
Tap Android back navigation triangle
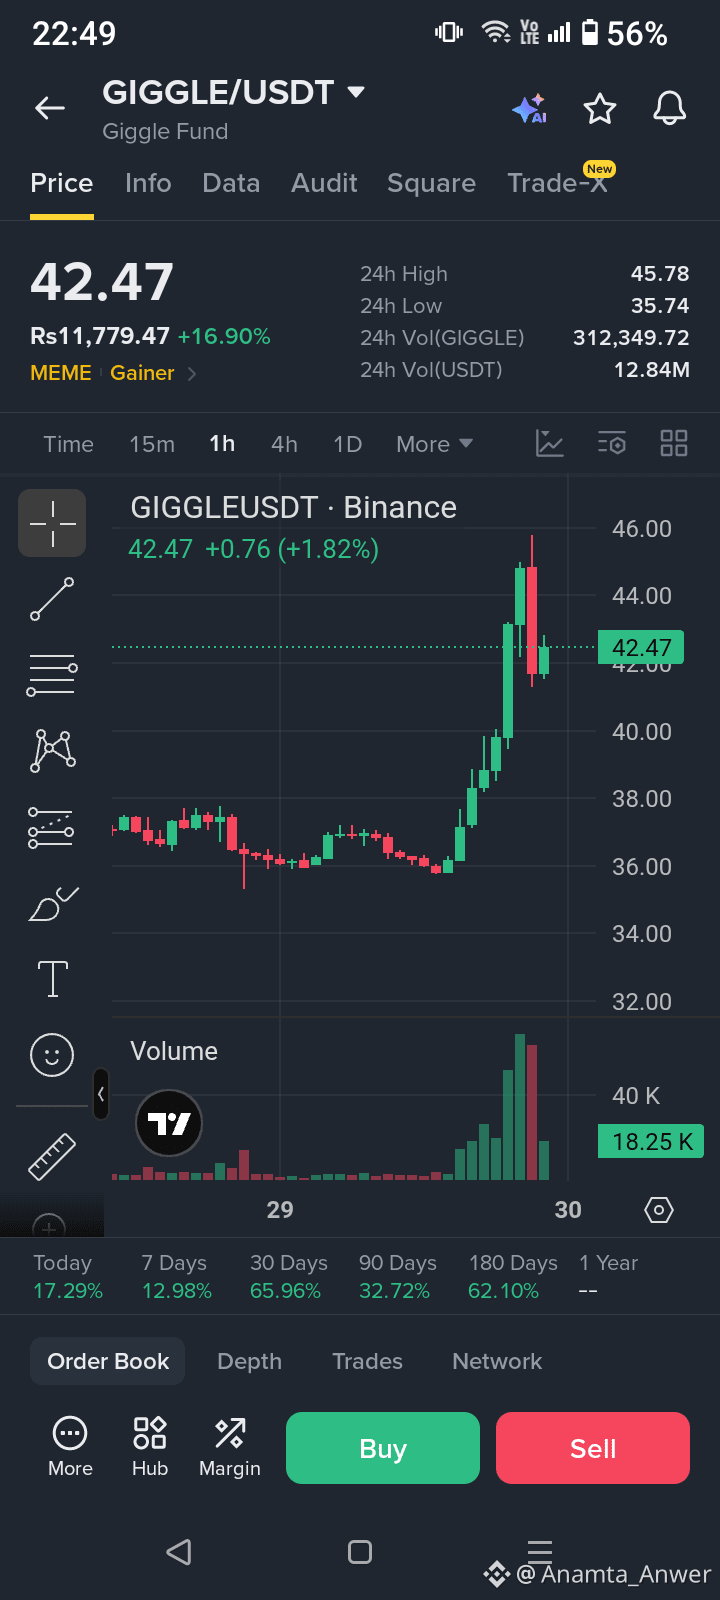(179, 1552)
